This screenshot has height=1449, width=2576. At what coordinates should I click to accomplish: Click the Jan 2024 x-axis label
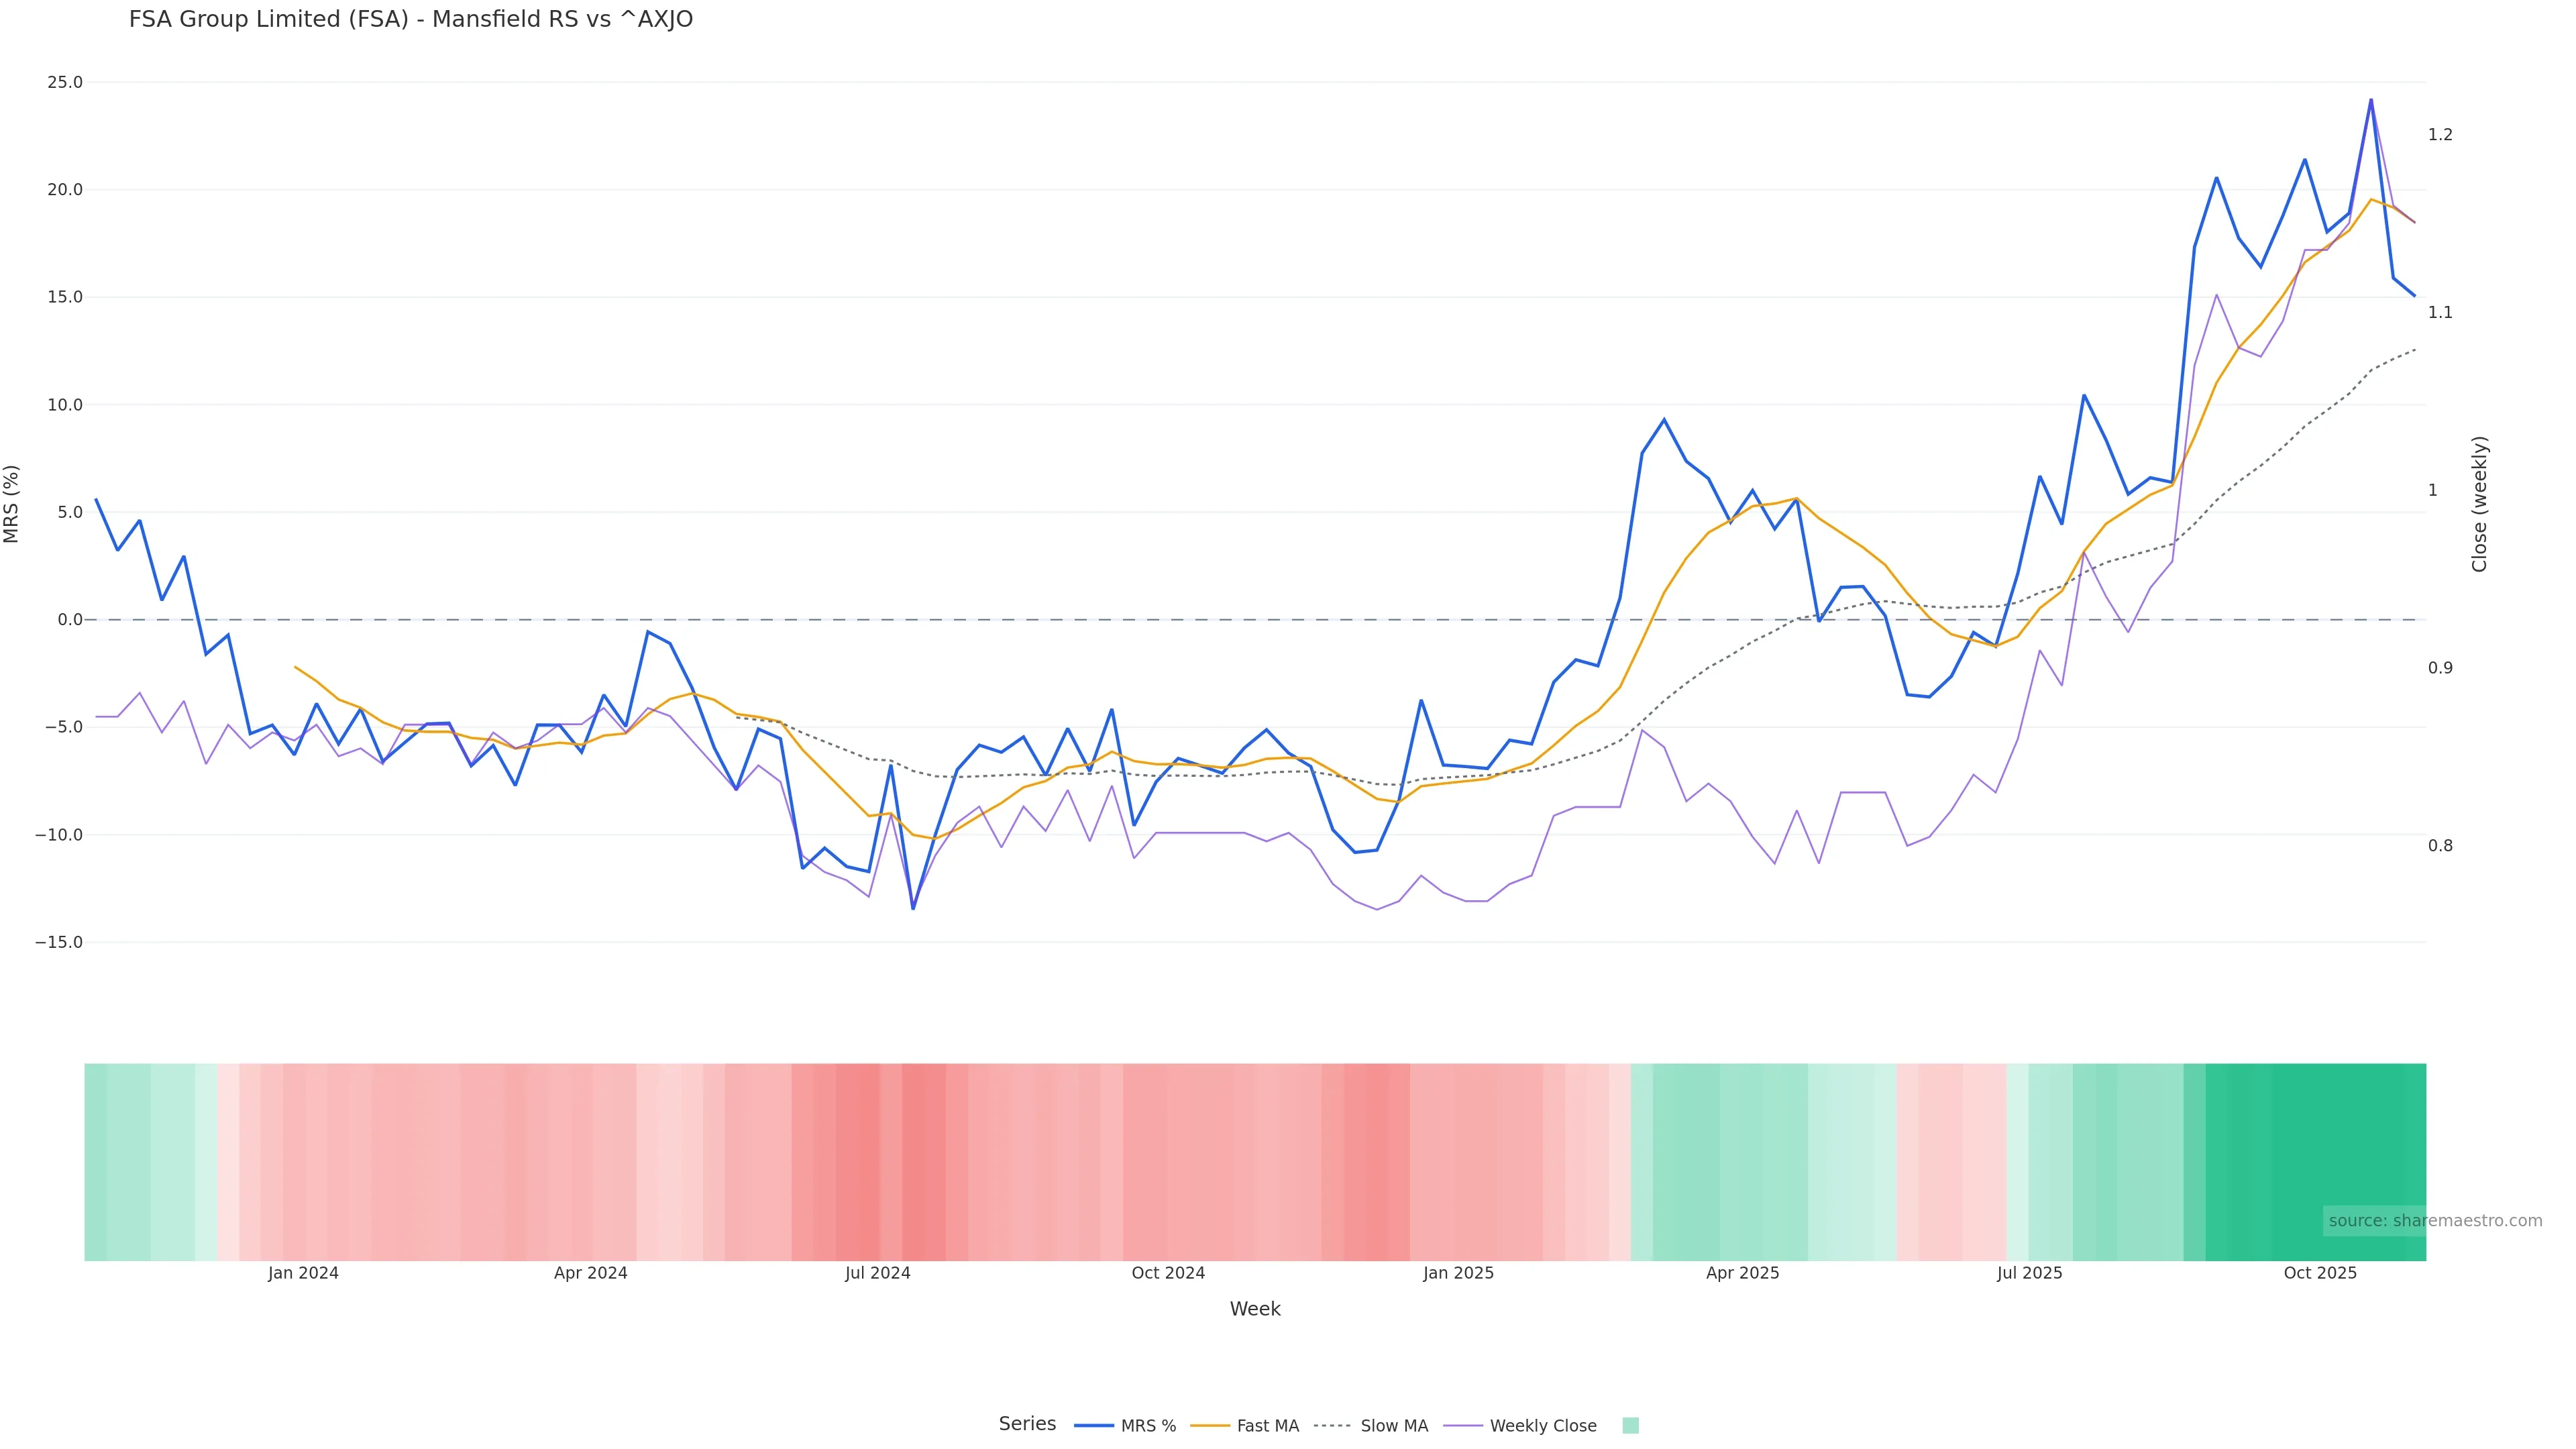pyautogui.click(x=303, y=1273)
